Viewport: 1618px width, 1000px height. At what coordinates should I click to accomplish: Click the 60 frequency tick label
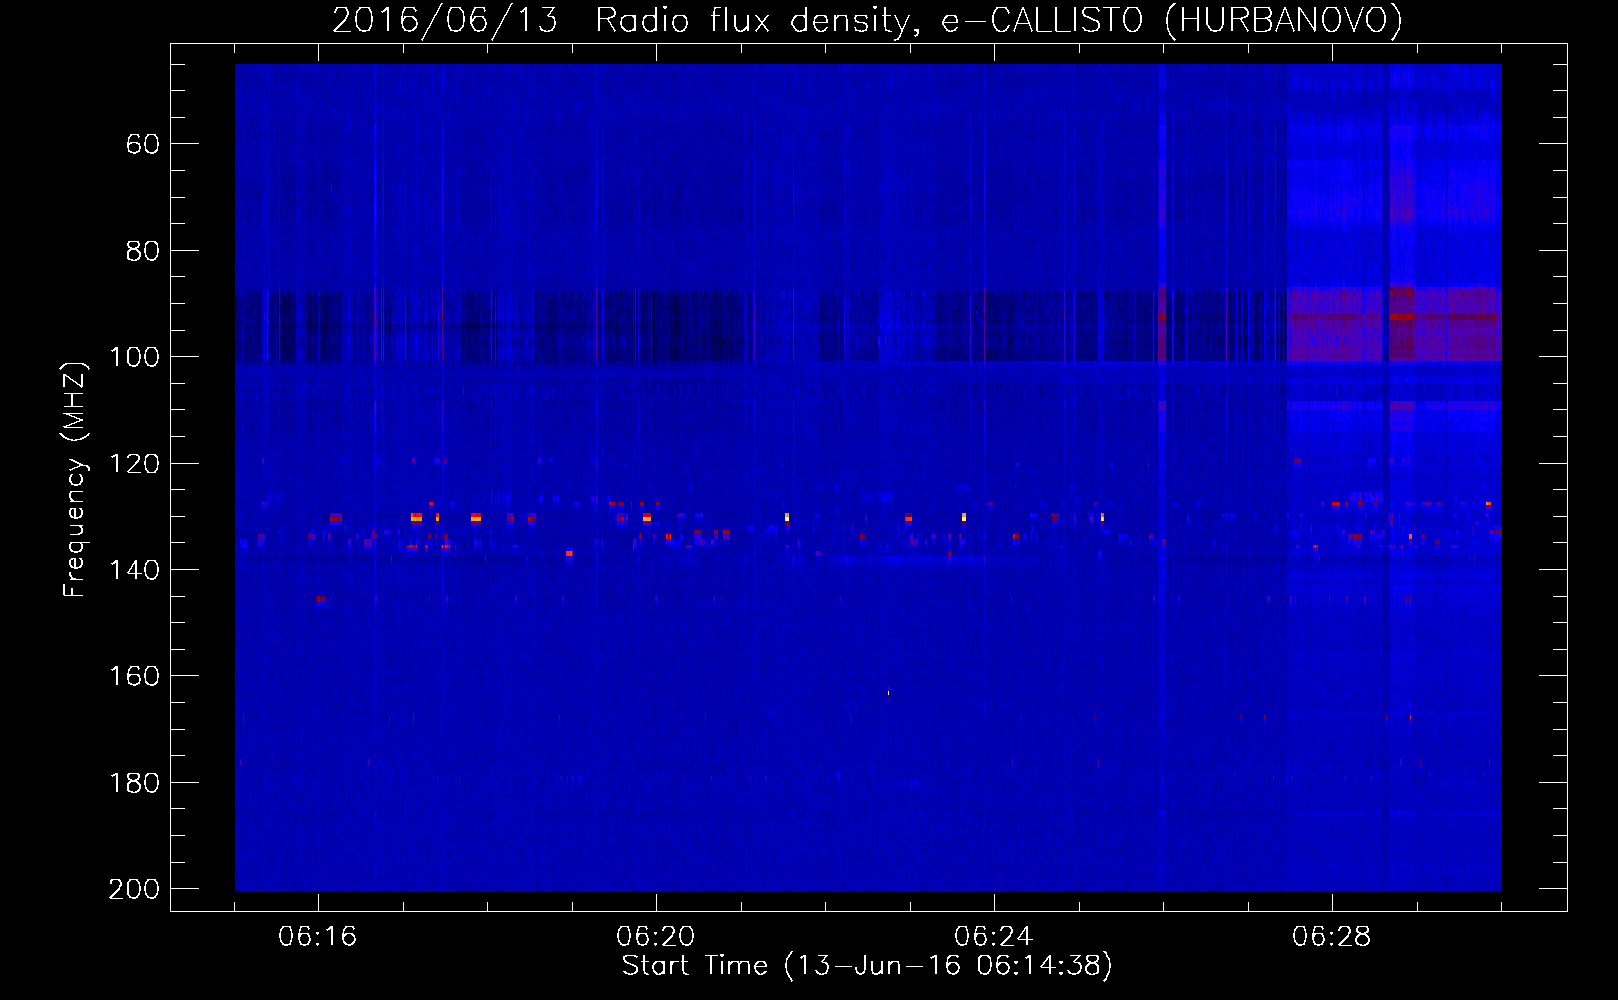(x=143, y=144)
